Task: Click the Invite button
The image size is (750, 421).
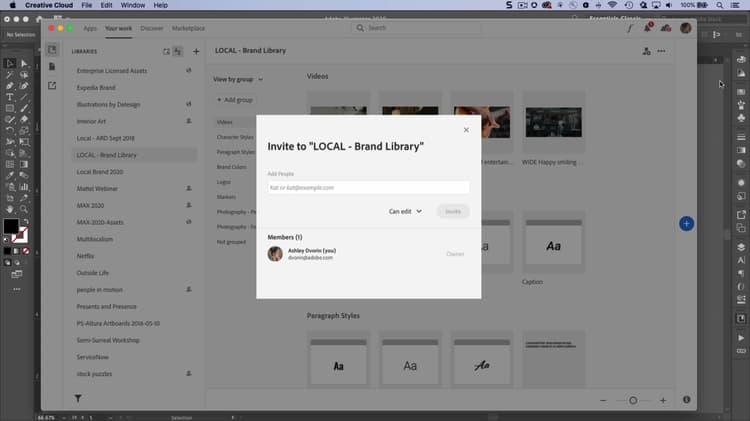Action: point(453,211)
